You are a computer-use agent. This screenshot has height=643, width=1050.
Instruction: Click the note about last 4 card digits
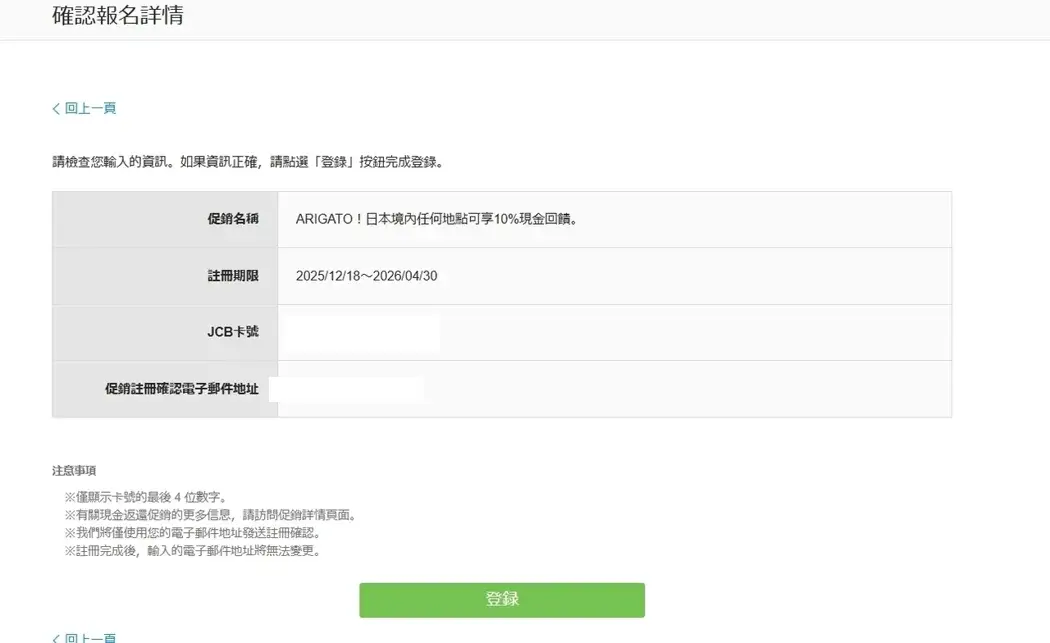[x=146, y=497]
